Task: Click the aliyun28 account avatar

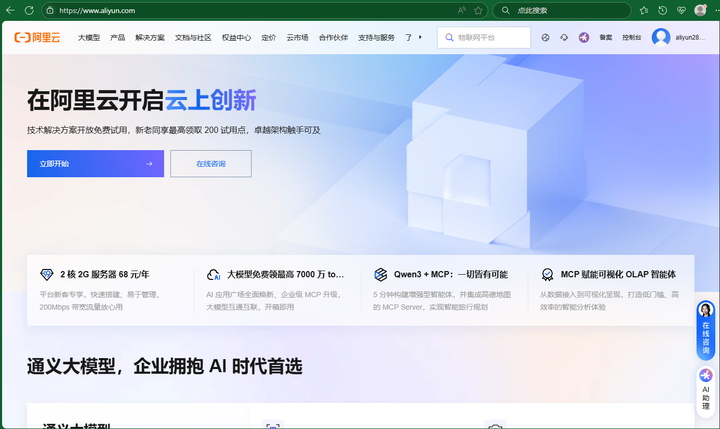Action: click(661, 37)
